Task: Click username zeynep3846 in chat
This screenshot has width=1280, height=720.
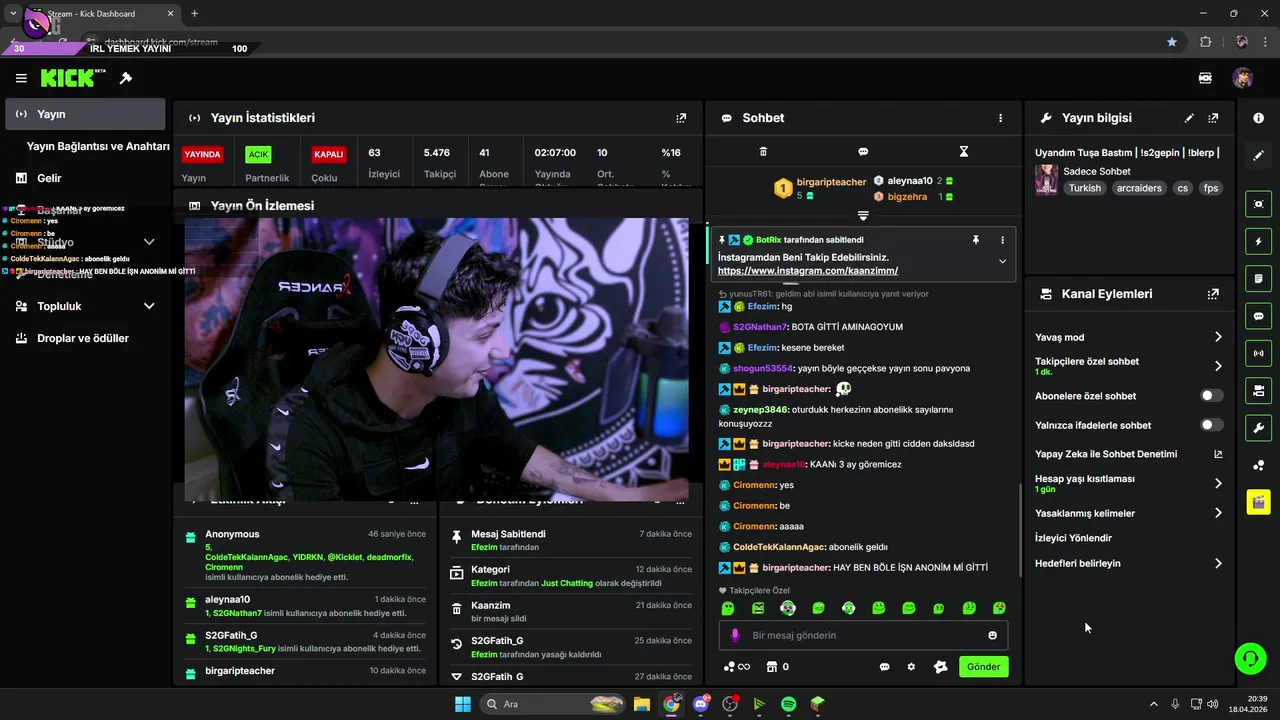Action: click(x=762, y=409)
